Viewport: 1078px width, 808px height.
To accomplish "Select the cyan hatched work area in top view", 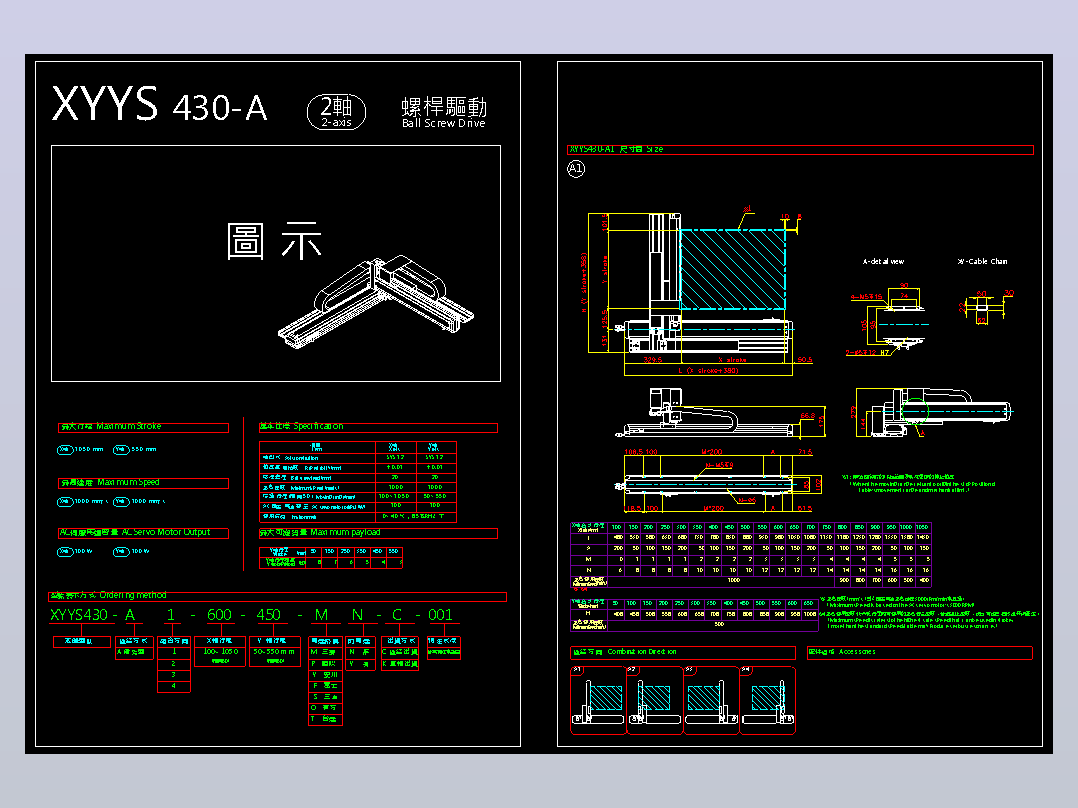I will 732,270.
